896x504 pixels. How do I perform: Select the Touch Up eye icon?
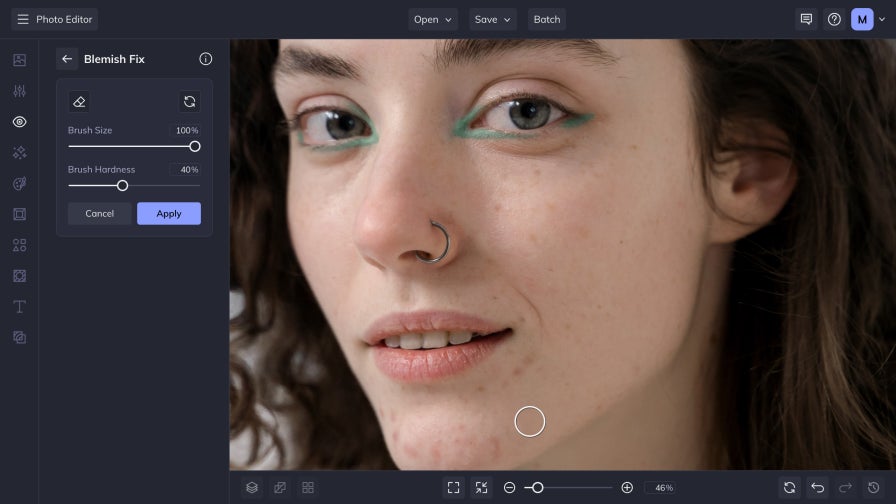[x=19, y=122]
